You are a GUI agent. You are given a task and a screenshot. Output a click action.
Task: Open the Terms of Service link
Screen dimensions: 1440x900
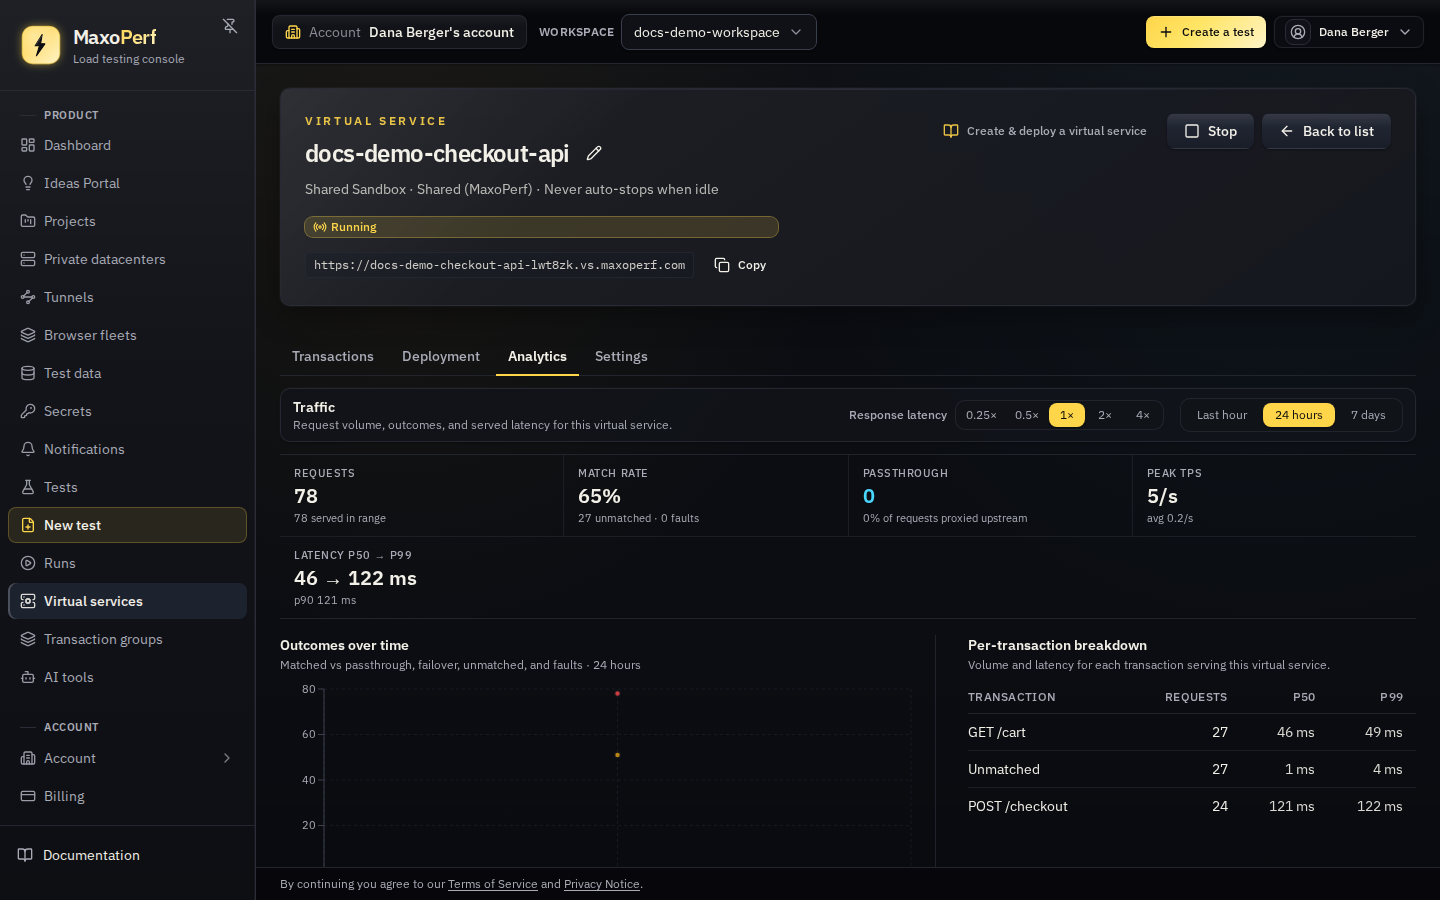point(493,884)
